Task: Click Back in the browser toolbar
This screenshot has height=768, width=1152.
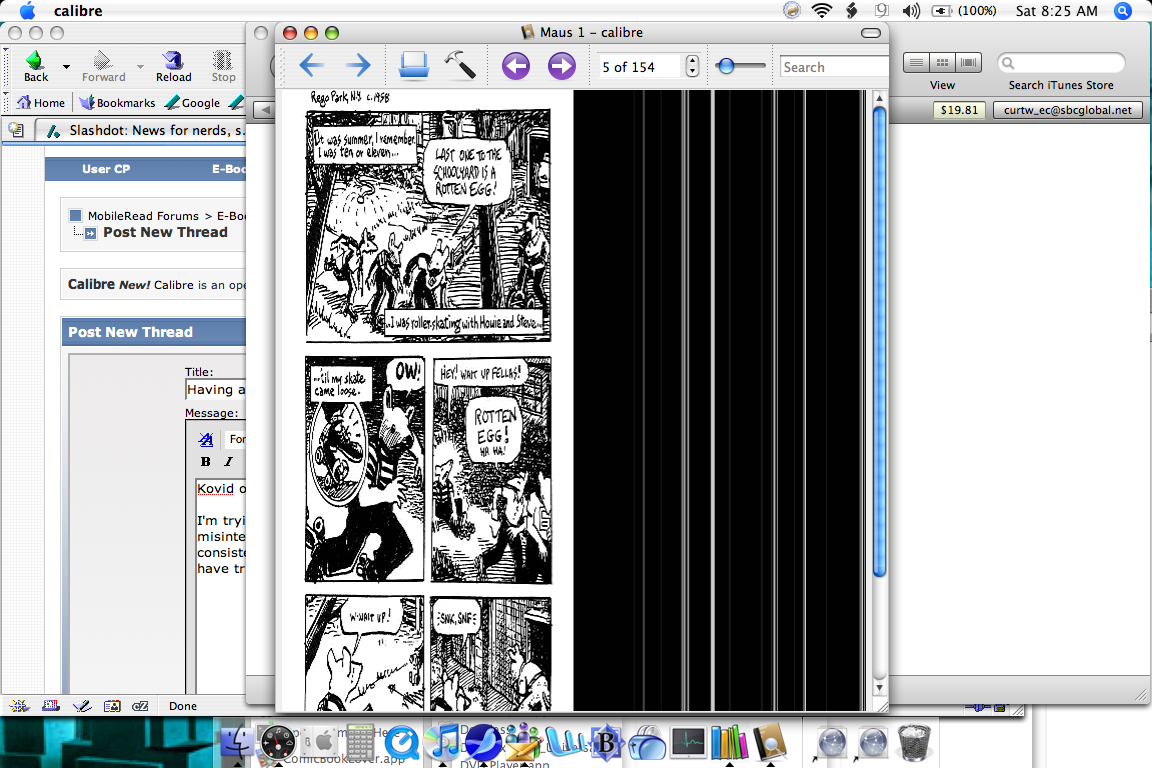Action: (x=35, y=66)
